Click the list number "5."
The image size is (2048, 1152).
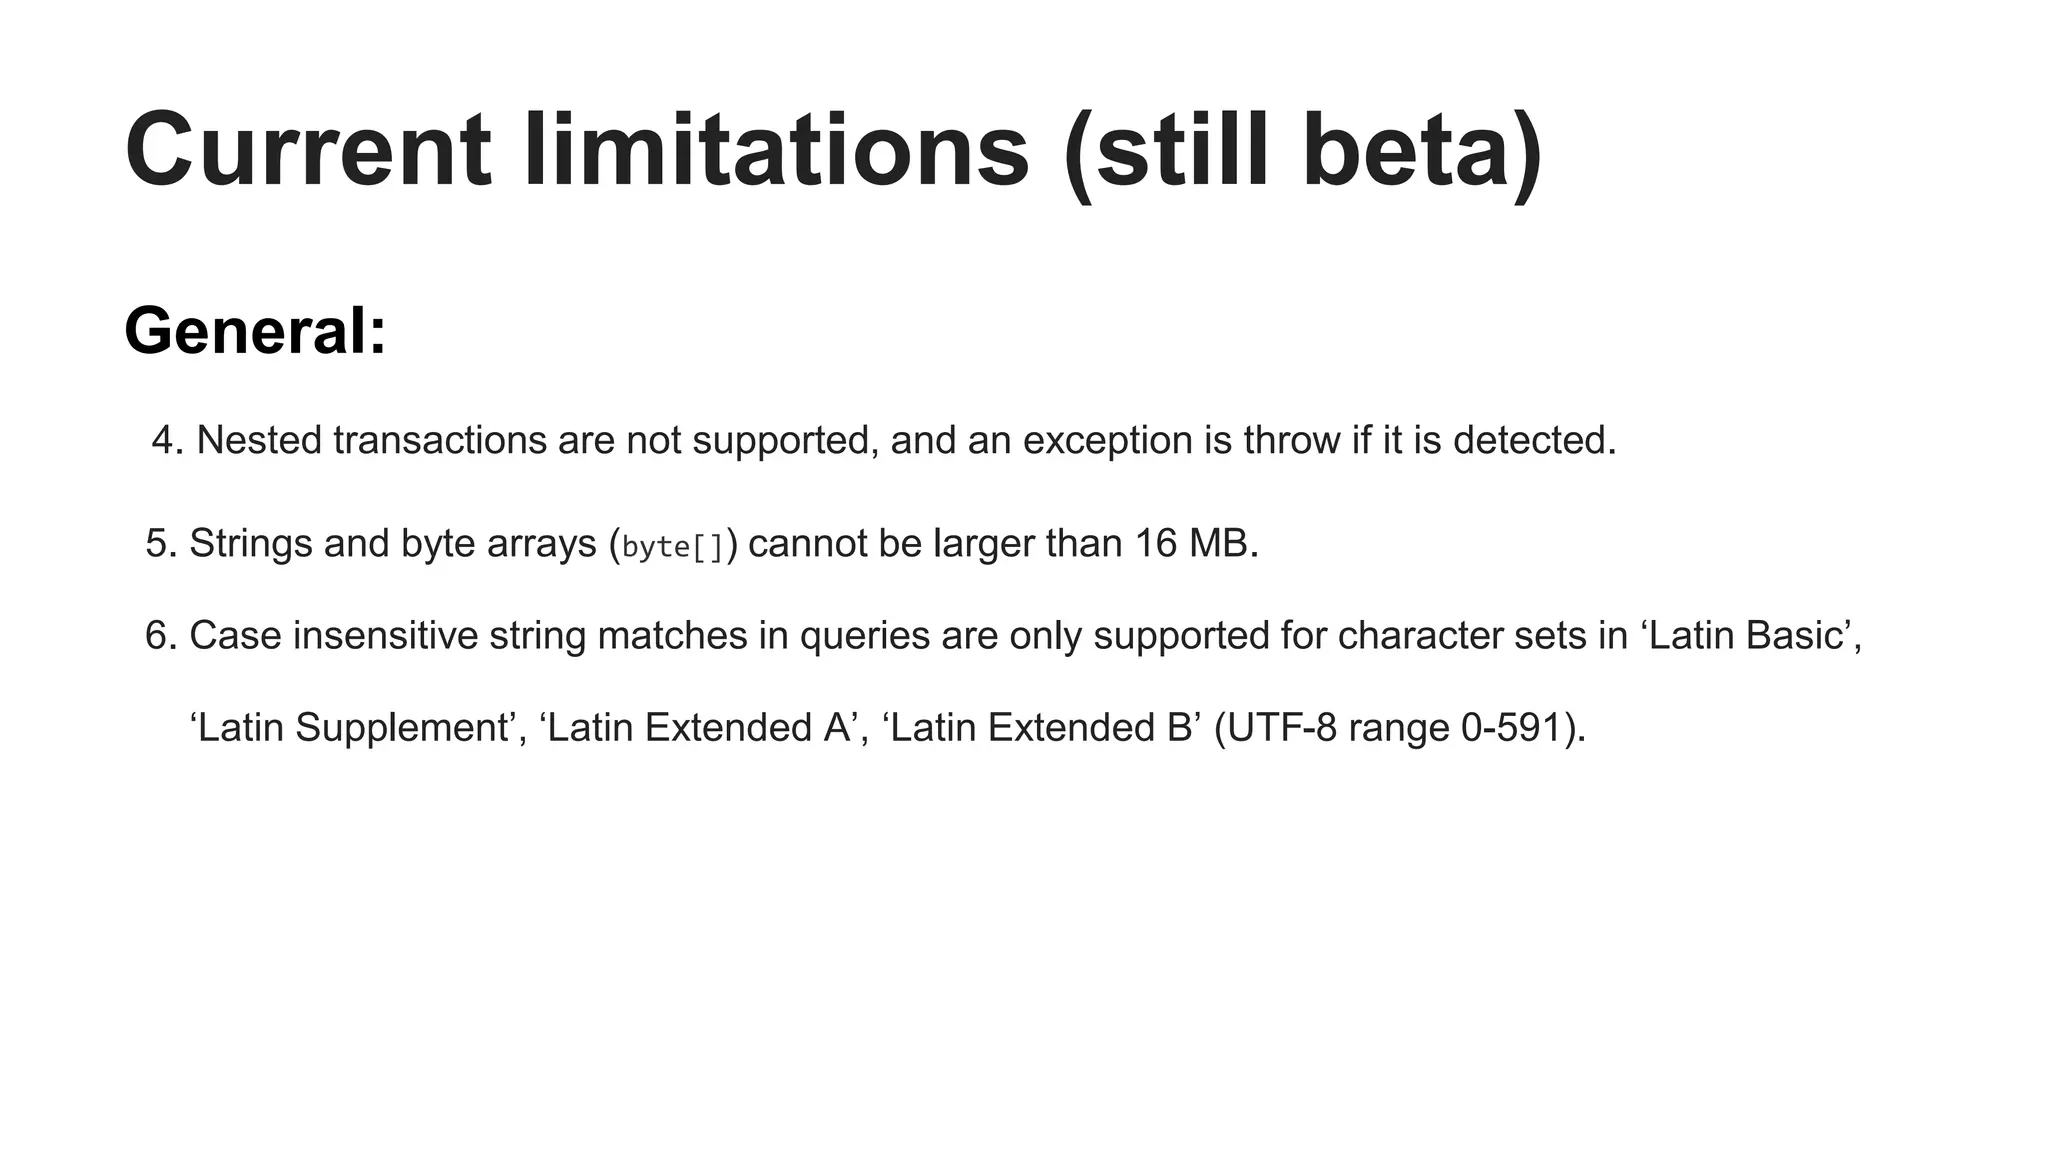coord(161,544)
